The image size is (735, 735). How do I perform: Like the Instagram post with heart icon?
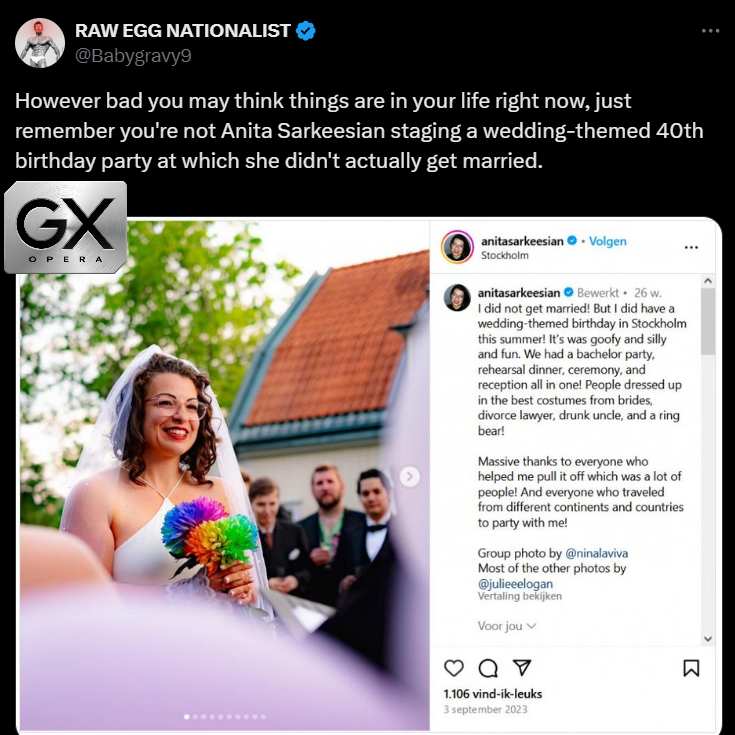(x=453, y=668)
